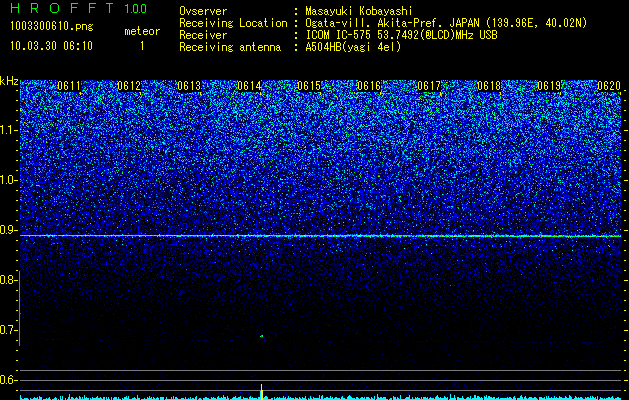The height and width of the screenshot is (400, 629).
Task: Click the 1.1 frequency axis label
Action: [7, 130]
